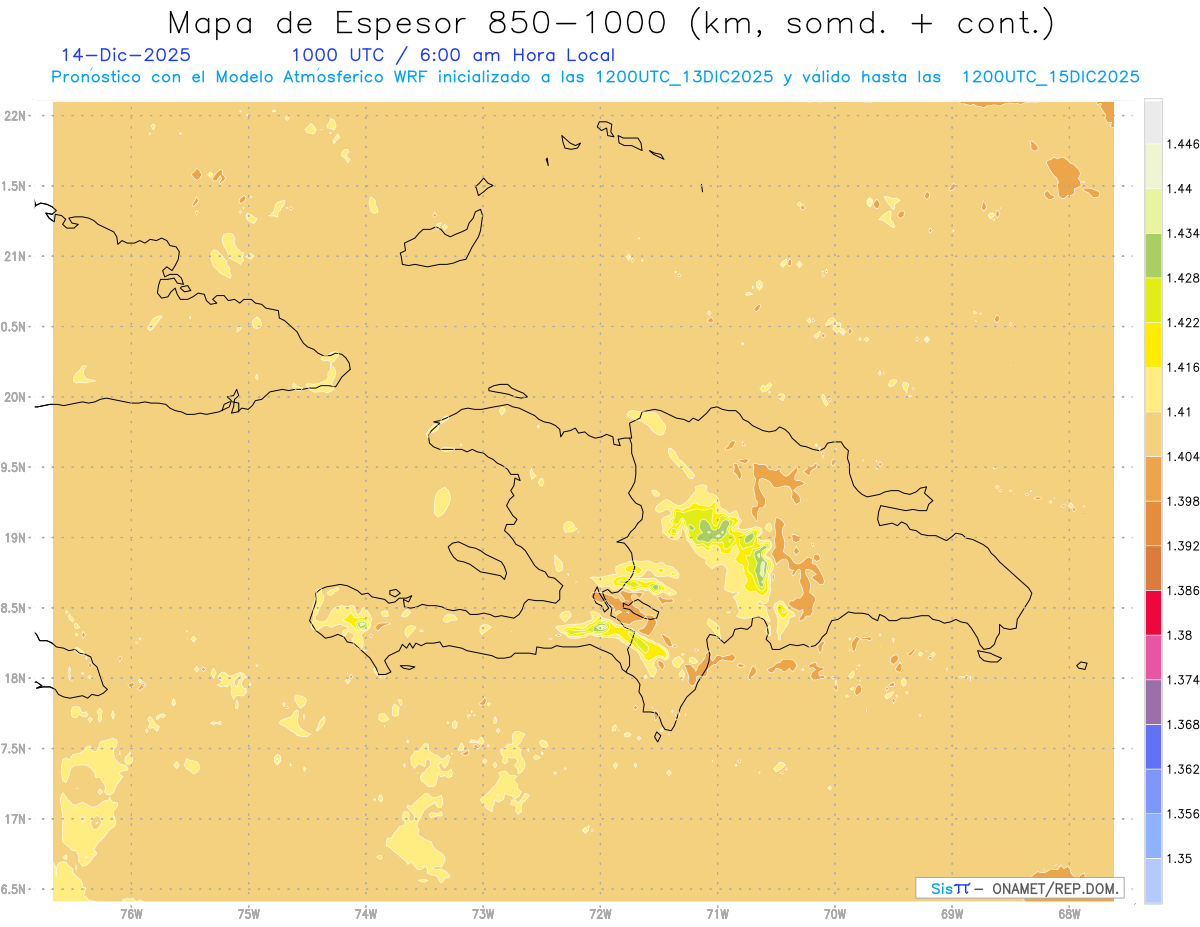Click the map title 'Mapa de Espesor 850-1000'
Screen dimensions: 1200x927
coord(420,23)
